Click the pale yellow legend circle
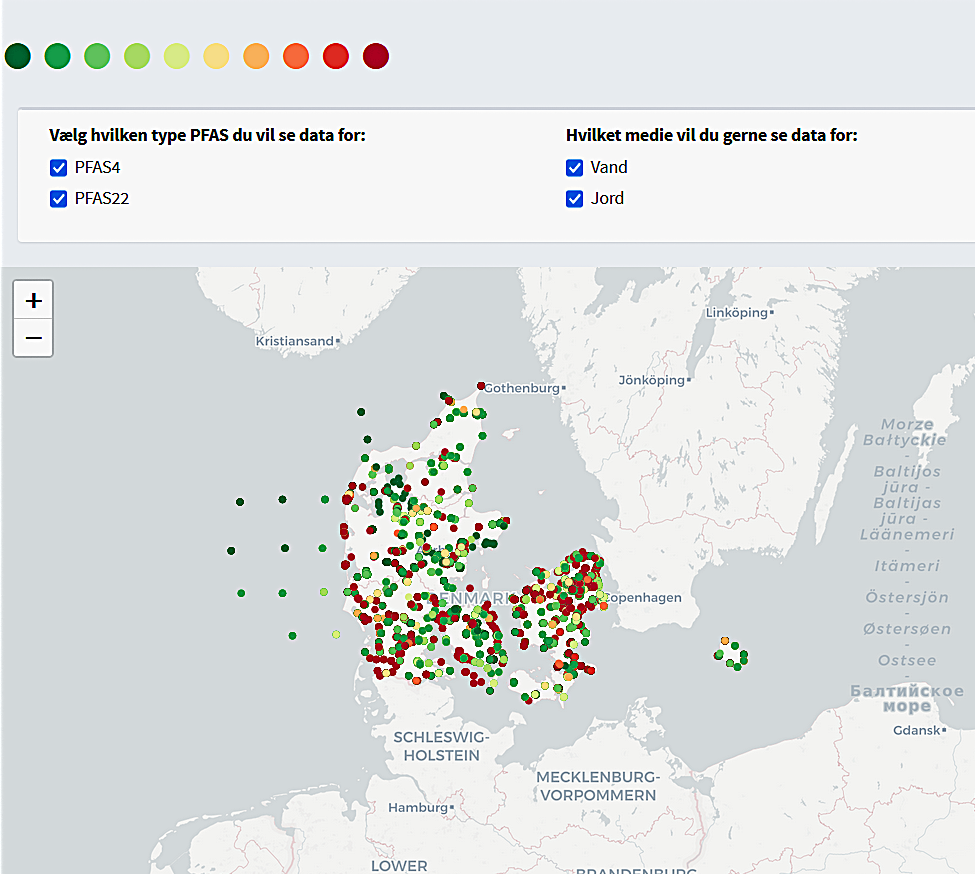This screenshot has height=874, width=975. coord(217,56)
